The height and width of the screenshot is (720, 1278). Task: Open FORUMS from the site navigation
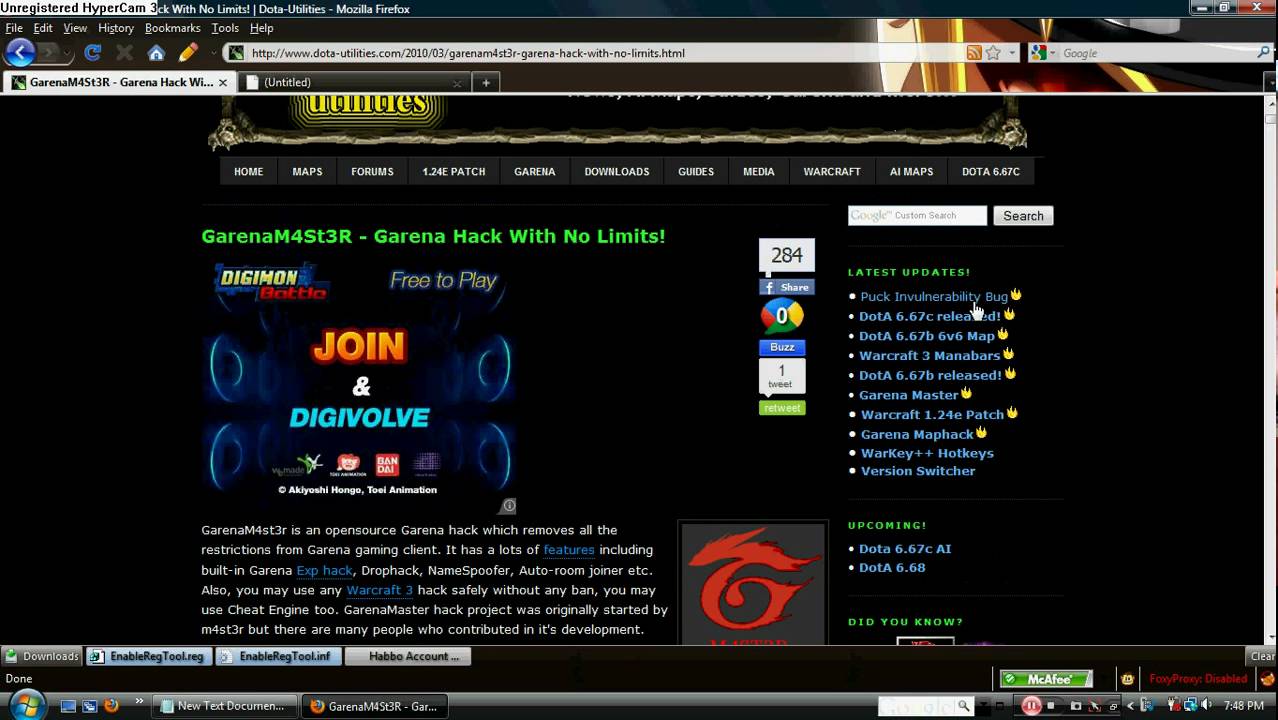[x=372, y=172]
